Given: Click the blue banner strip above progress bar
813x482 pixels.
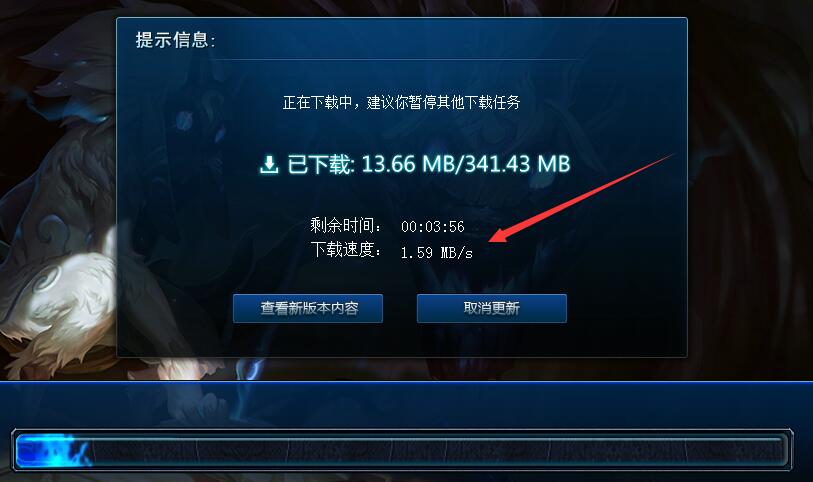Looking at the screenshot, I should 406,404.
